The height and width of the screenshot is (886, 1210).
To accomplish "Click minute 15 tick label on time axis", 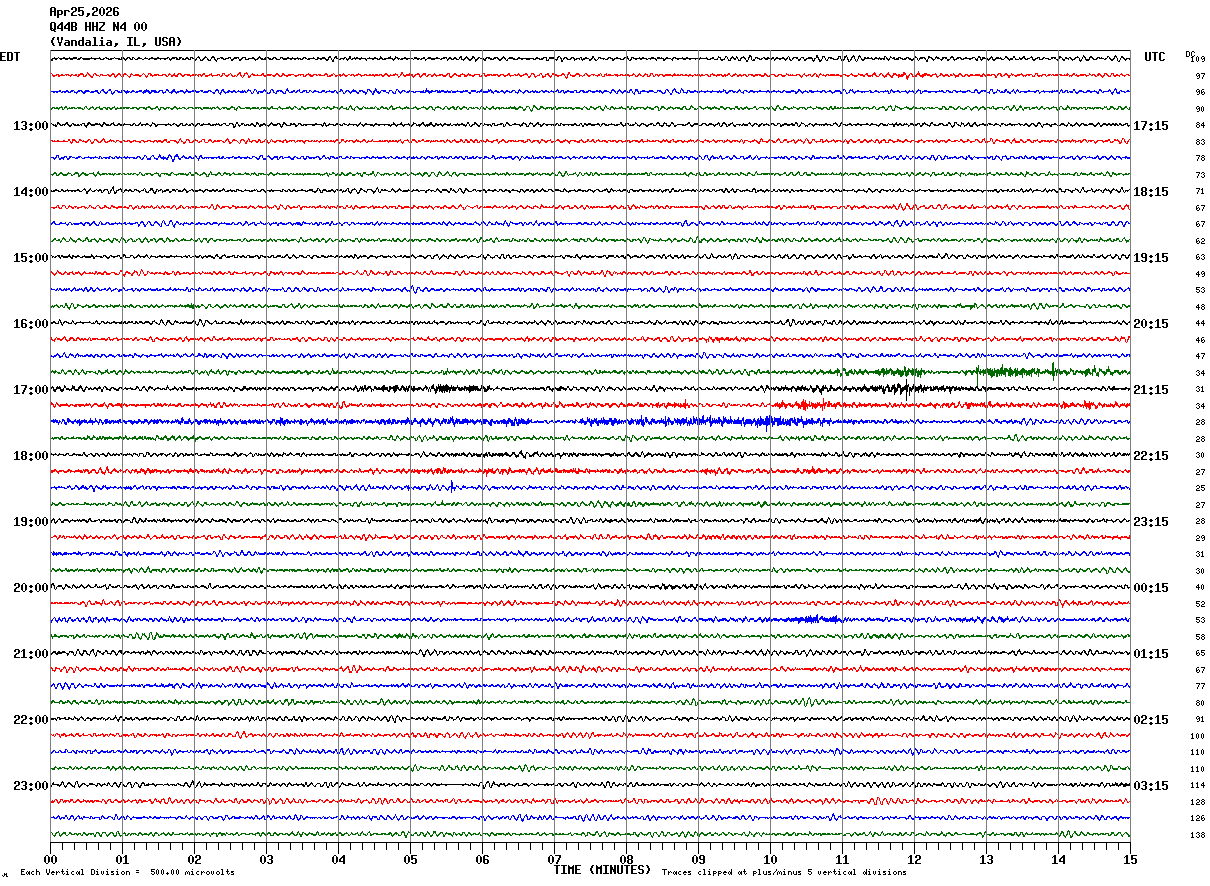I will click(1130, 859).
